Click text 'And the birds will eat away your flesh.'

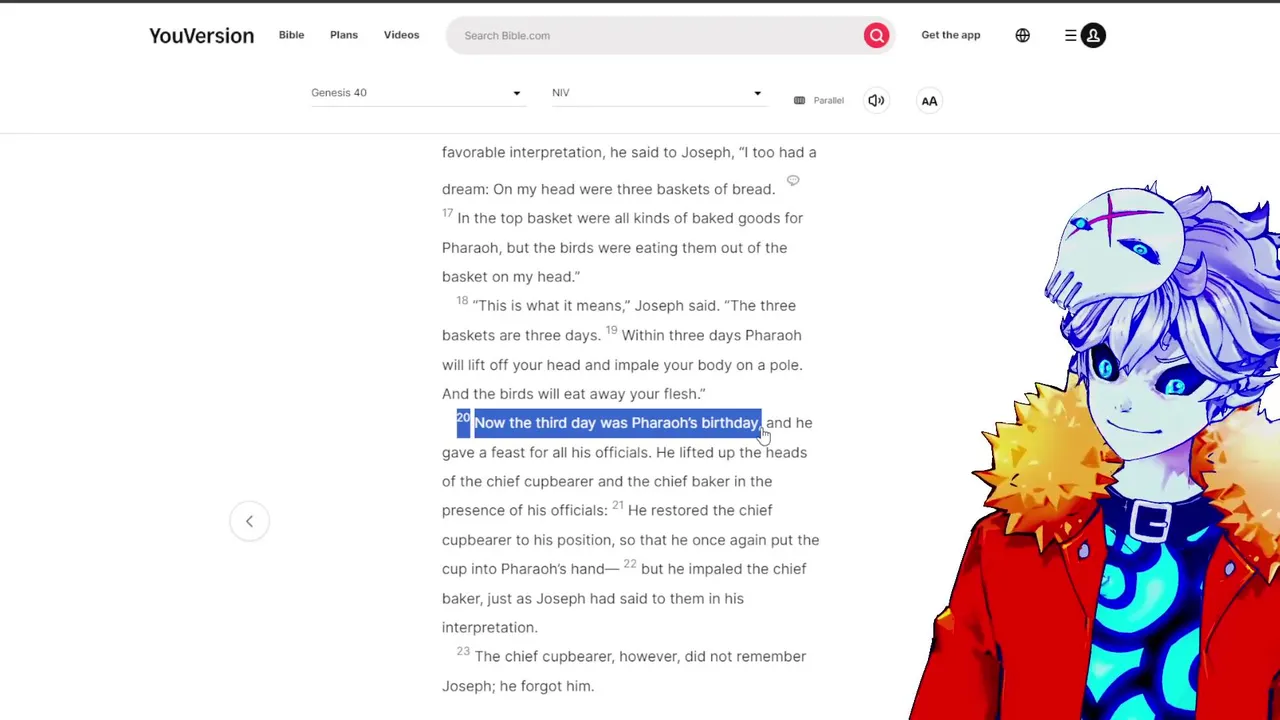[x=574, y=394]
